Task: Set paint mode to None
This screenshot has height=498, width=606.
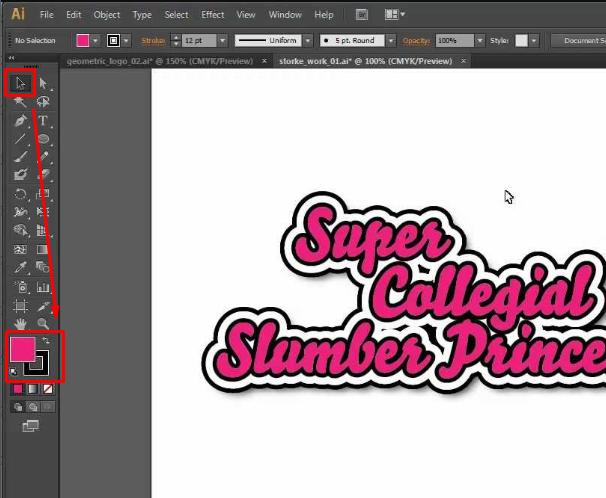Action: (x=46, y=388)
